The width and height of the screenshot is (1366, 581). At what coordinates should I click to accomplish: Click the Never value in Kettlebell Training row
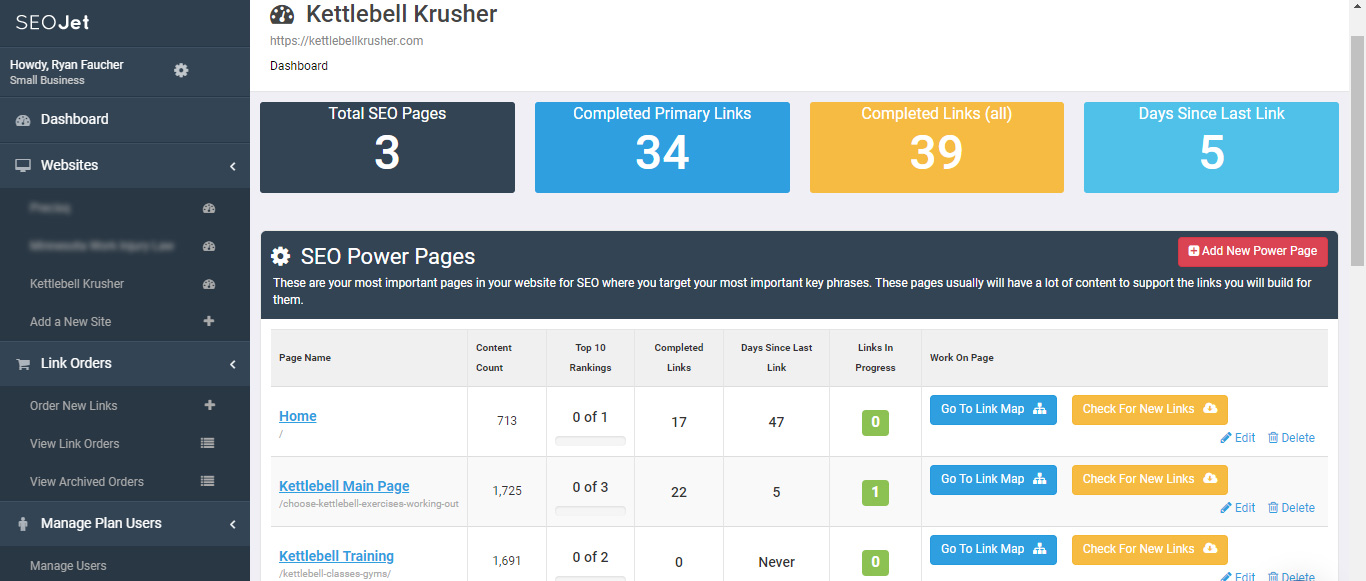pos(777,562)
